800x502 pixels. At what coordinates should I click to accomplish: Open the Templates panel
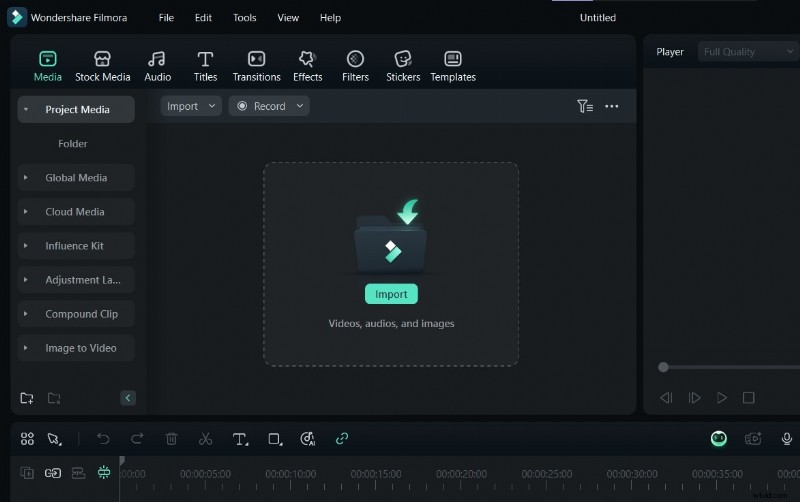[x=452, y=66]
